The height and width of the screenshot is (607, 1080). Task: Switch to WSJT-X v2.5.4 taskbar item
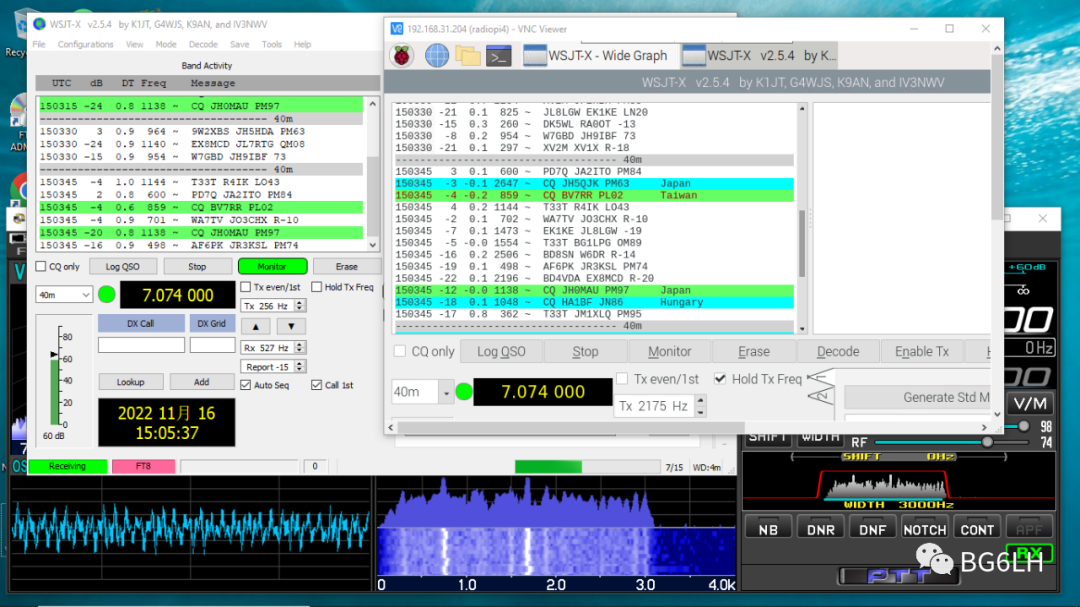(x=760, y=56)
